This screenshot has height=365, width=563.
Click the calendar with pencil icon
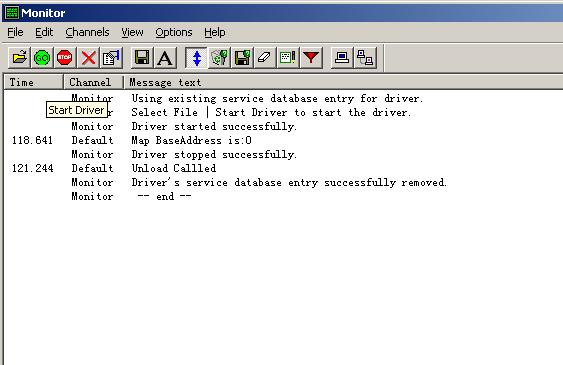288,57
